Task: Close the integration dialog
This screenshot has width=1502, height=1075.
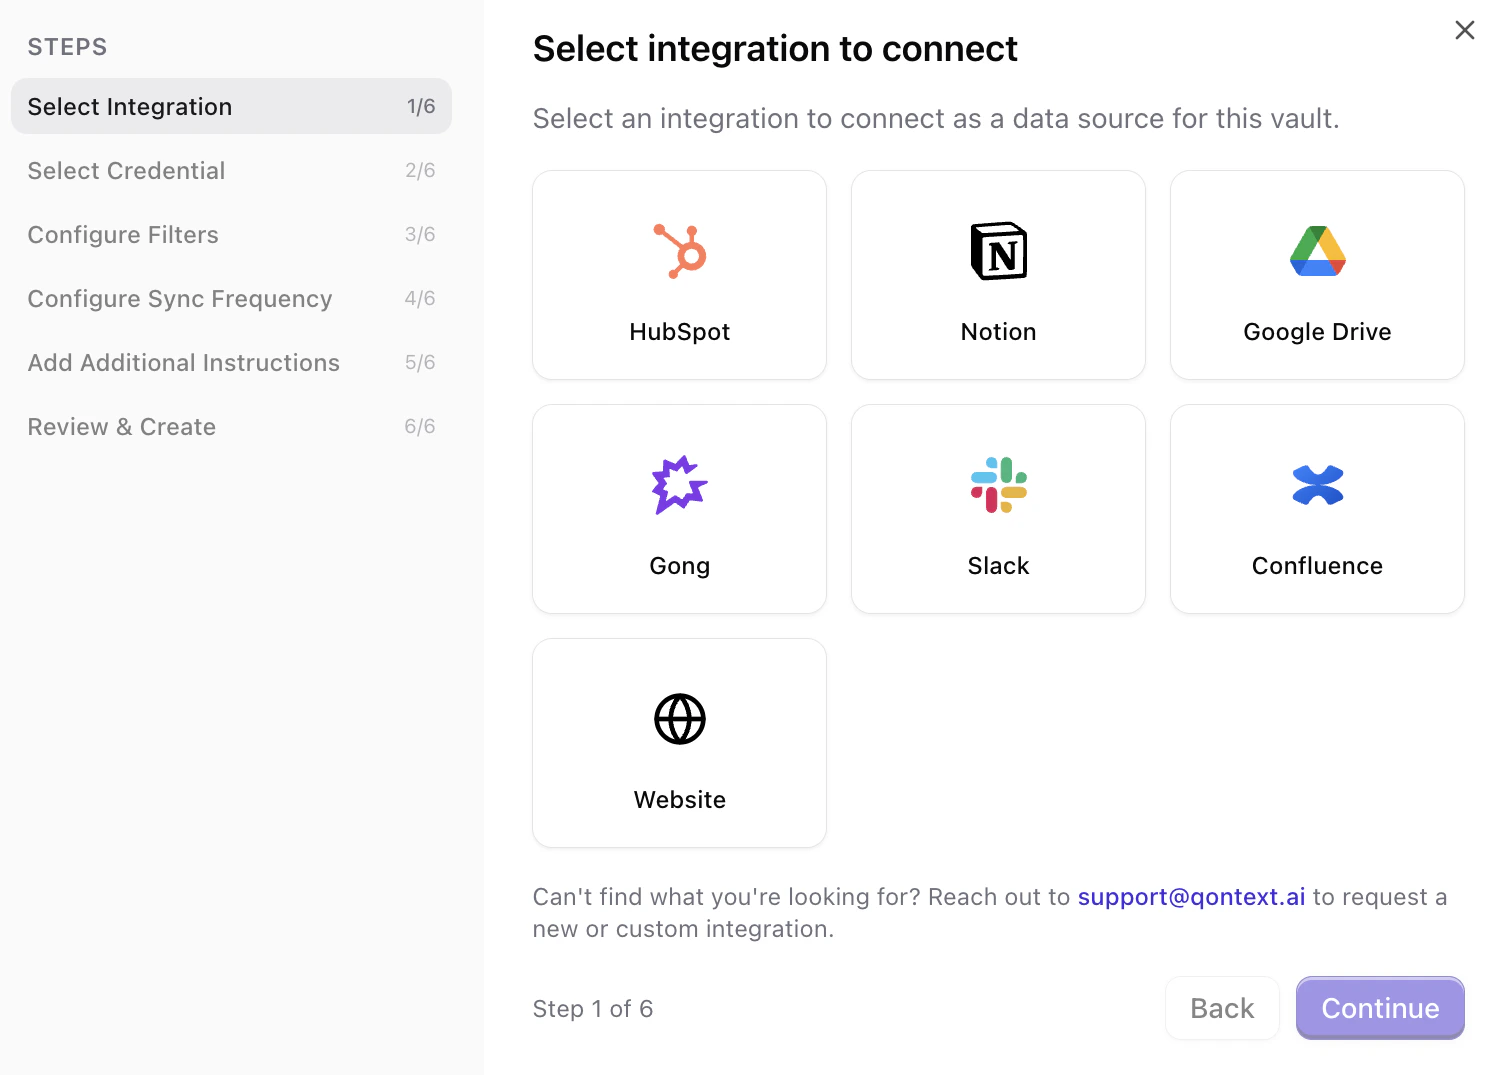Action: tap(1464, 30)
